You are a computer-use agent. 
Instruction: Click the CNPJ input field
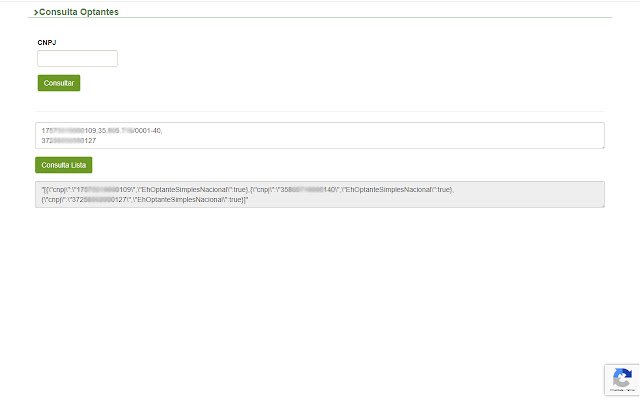[x=78, y=58]
